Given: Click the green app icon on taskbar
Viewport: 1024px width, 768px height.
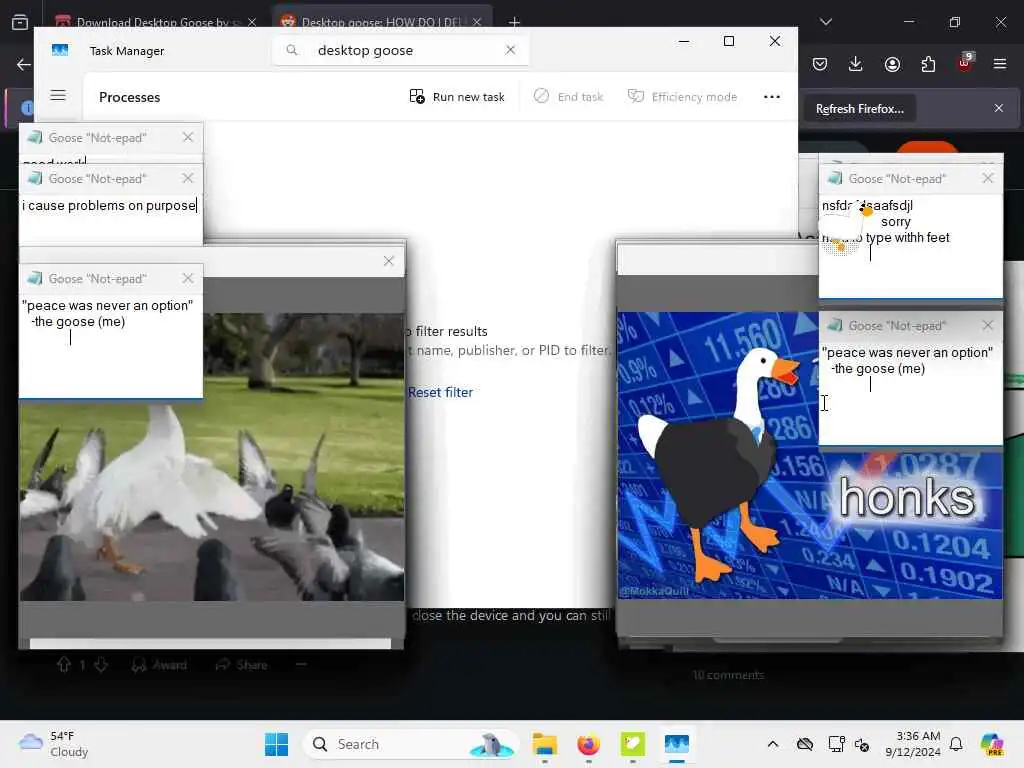Looking at the screenshot, I should 632,744.
